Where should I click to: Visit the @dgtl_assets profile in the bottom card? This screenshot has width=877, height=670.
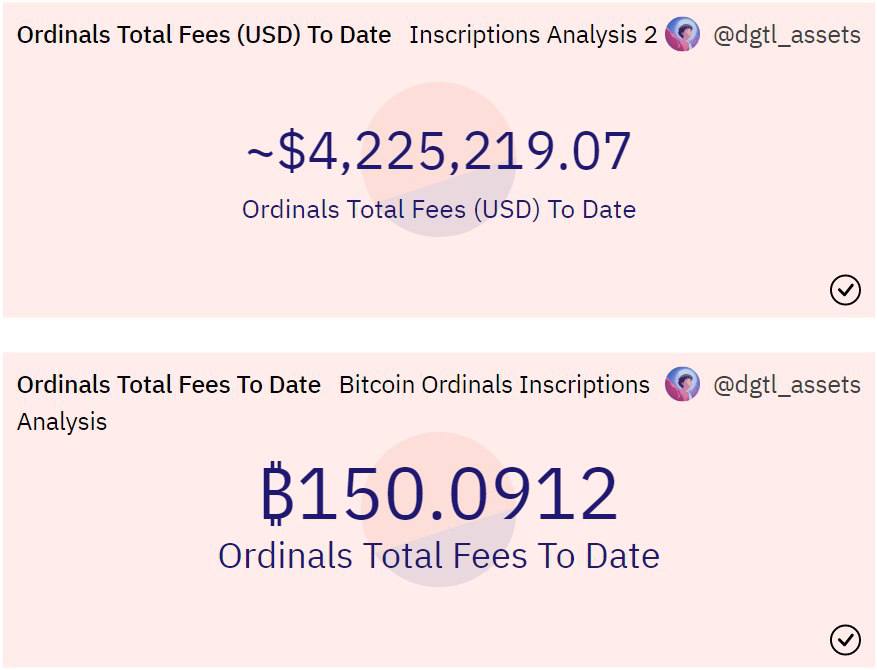pos(786,384)
